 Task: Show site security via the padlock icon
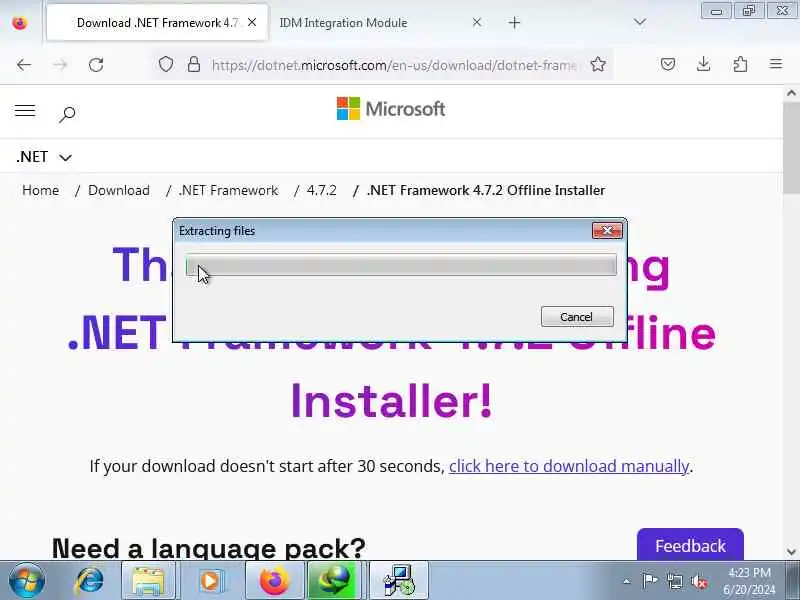point(194,65)
